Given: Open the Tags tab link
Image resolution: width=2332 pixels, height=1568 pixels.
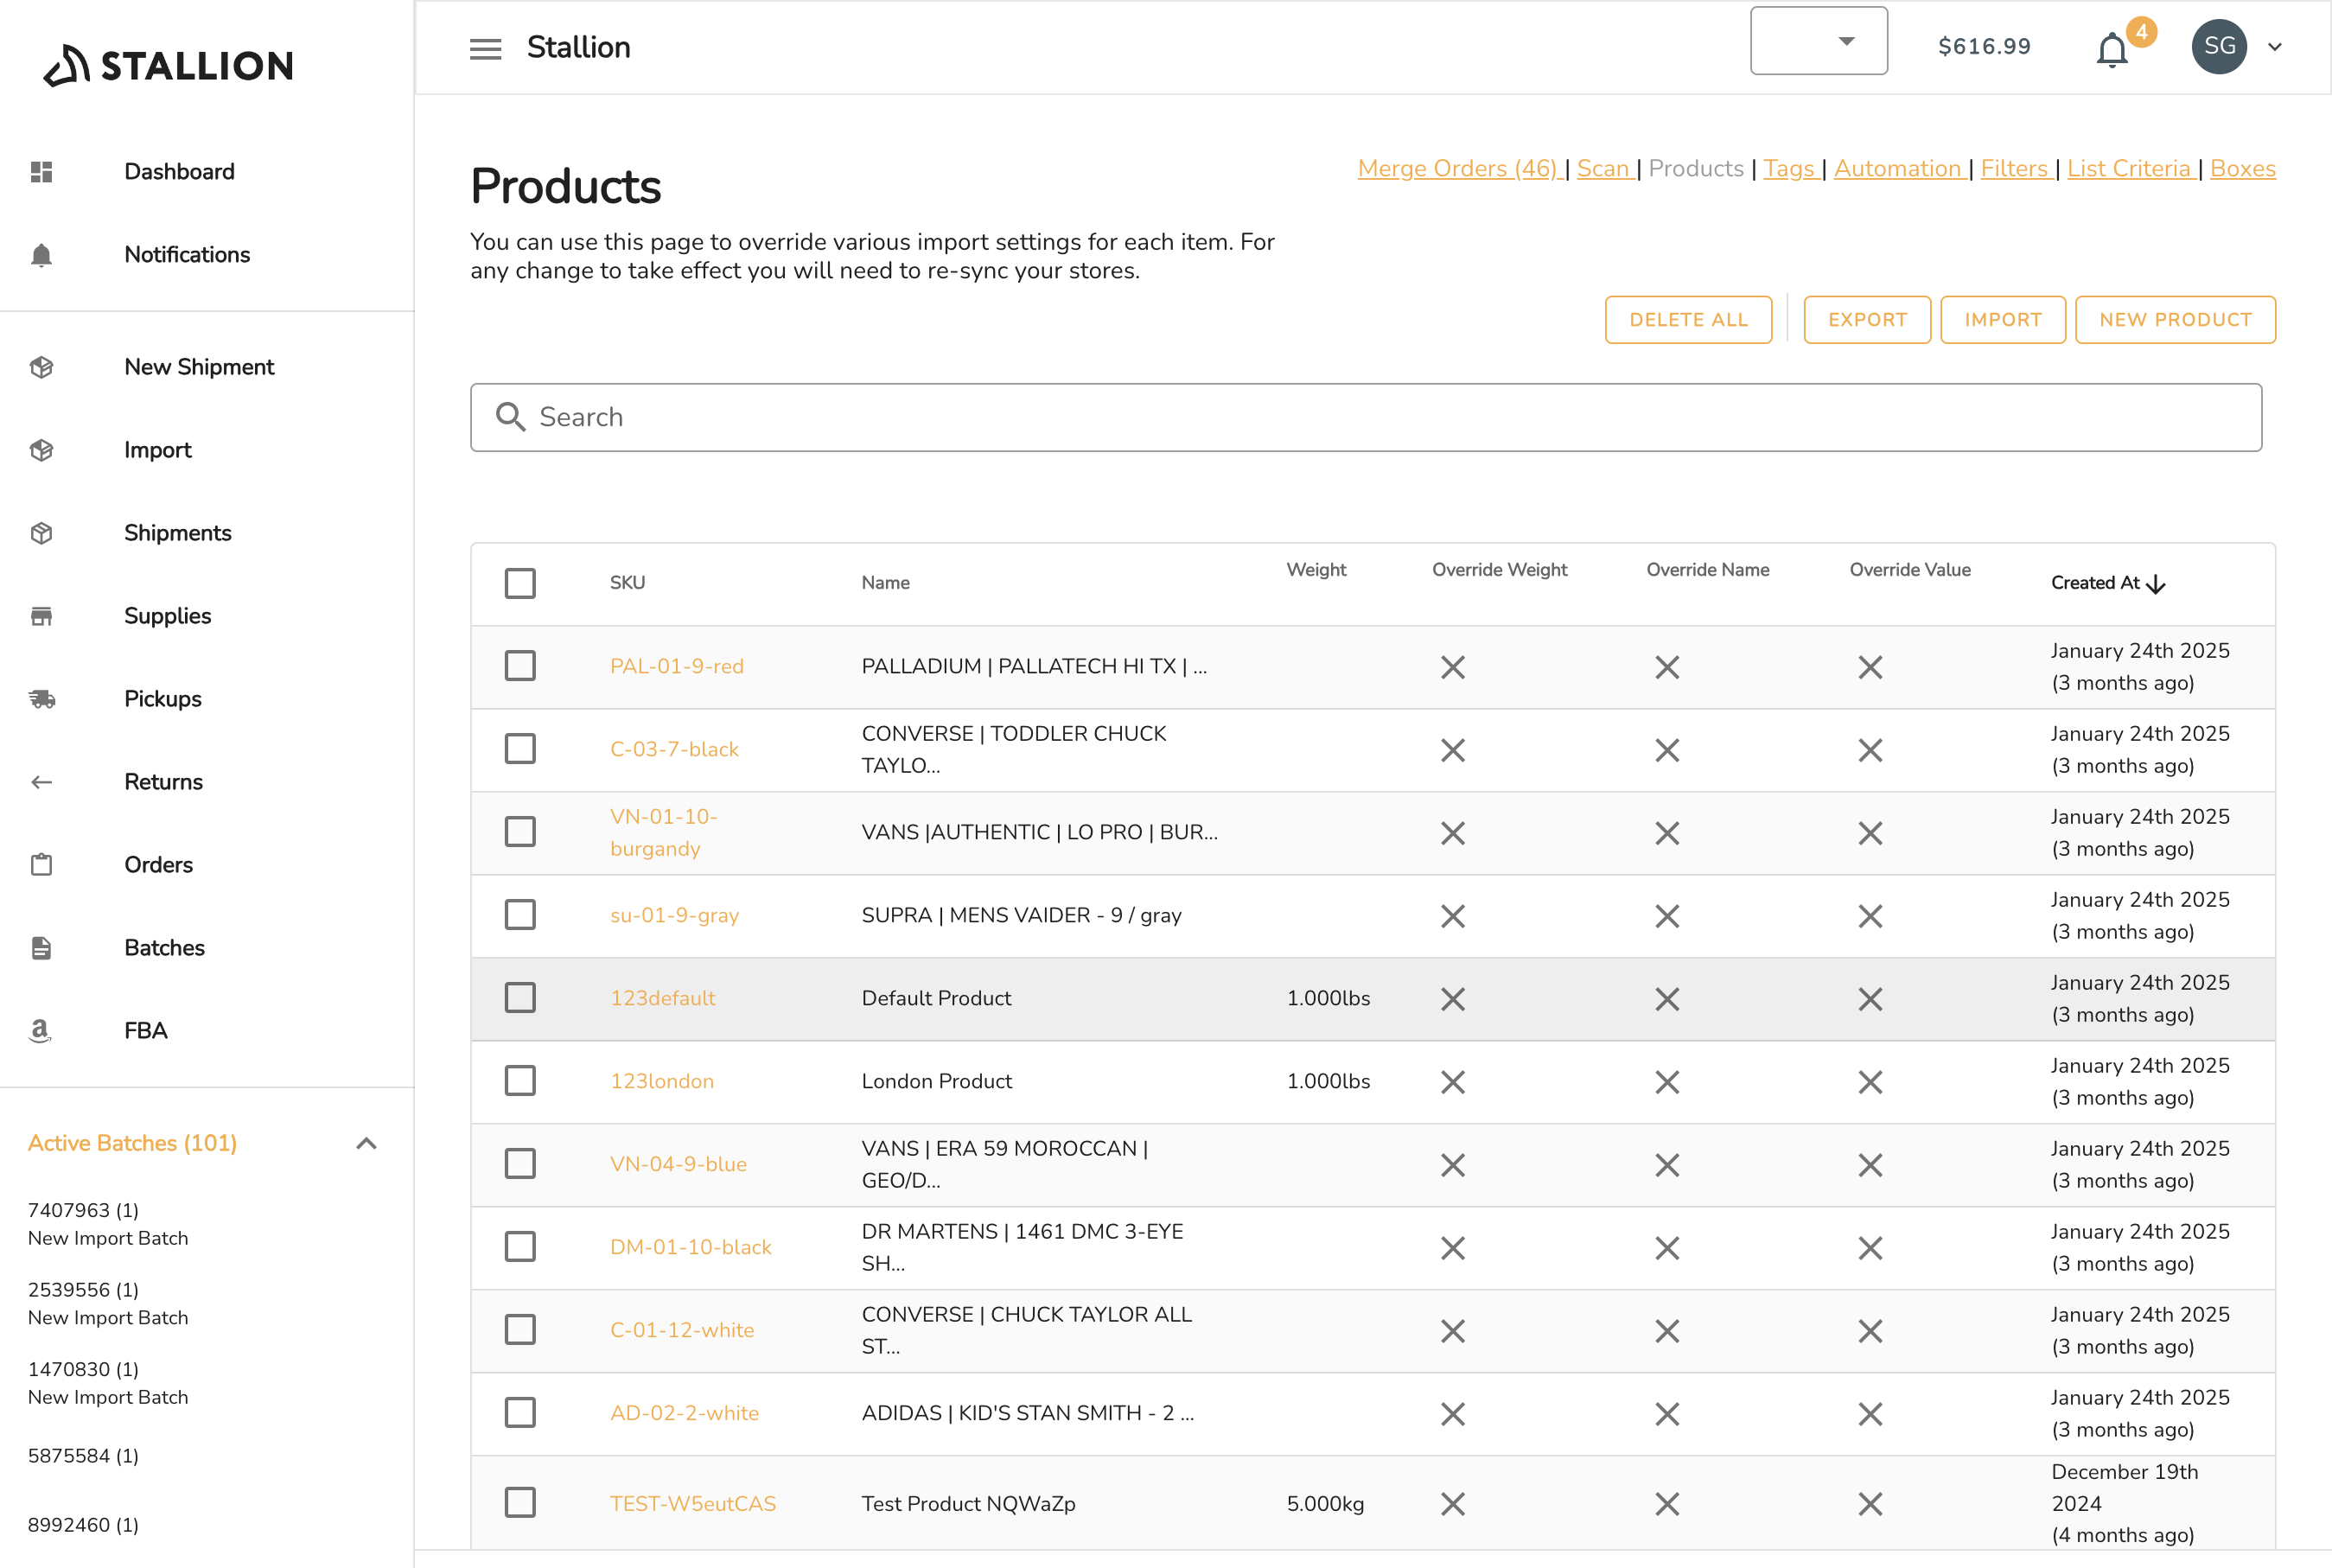Looking at the screenshot, I should tap(1789, 169).
